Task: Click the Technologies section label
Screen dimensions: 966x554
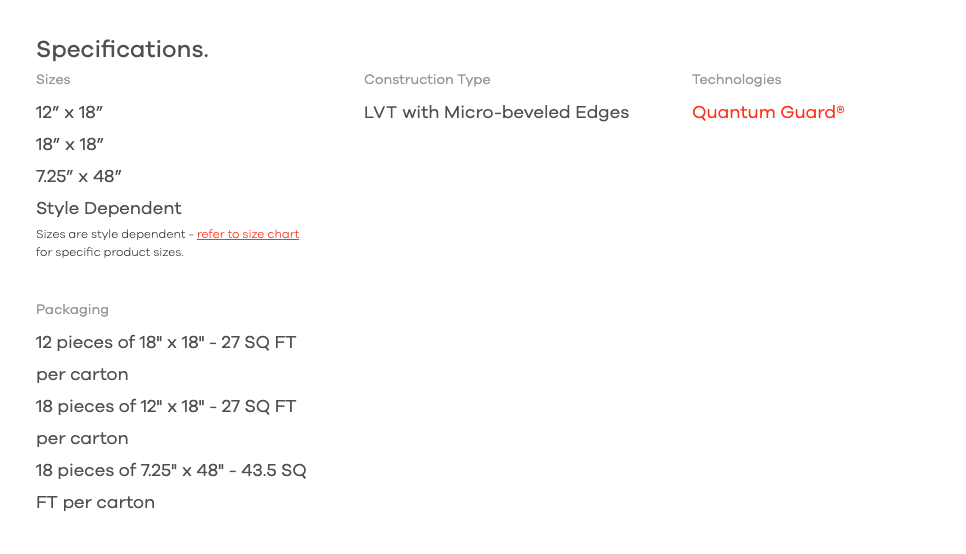Action: point(736,79)
